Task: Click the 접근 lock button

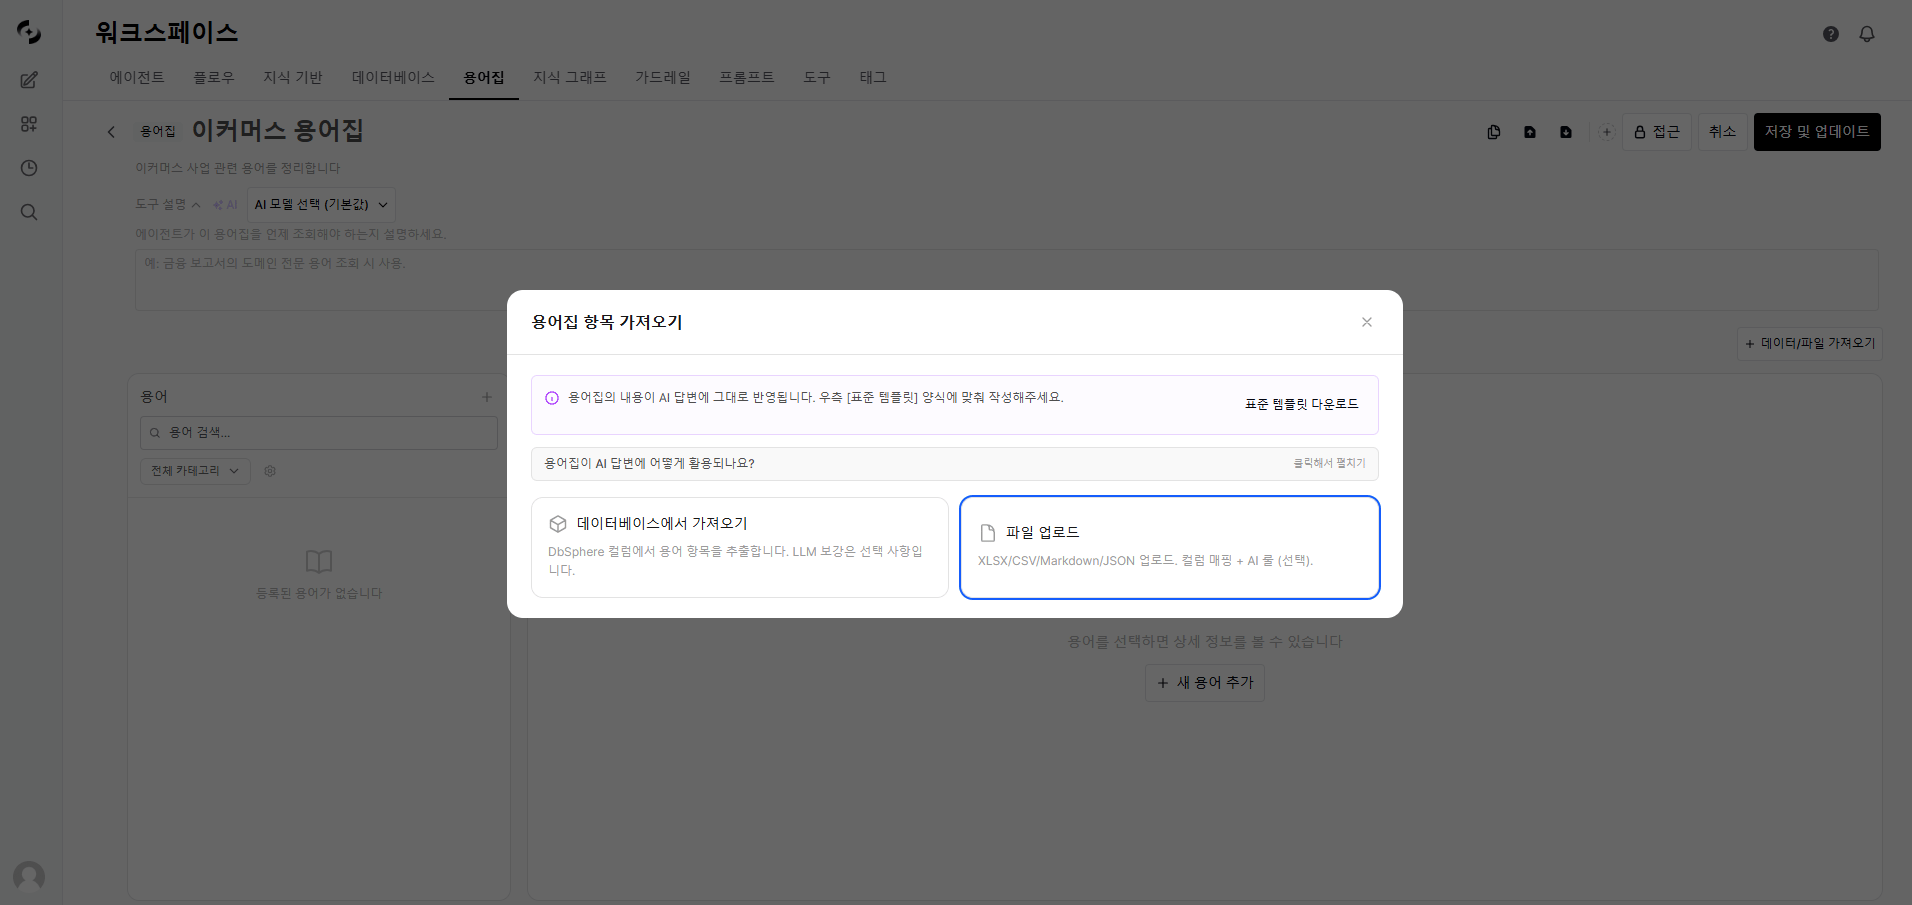Action: pyautogui.click(x=1657, y=132)
